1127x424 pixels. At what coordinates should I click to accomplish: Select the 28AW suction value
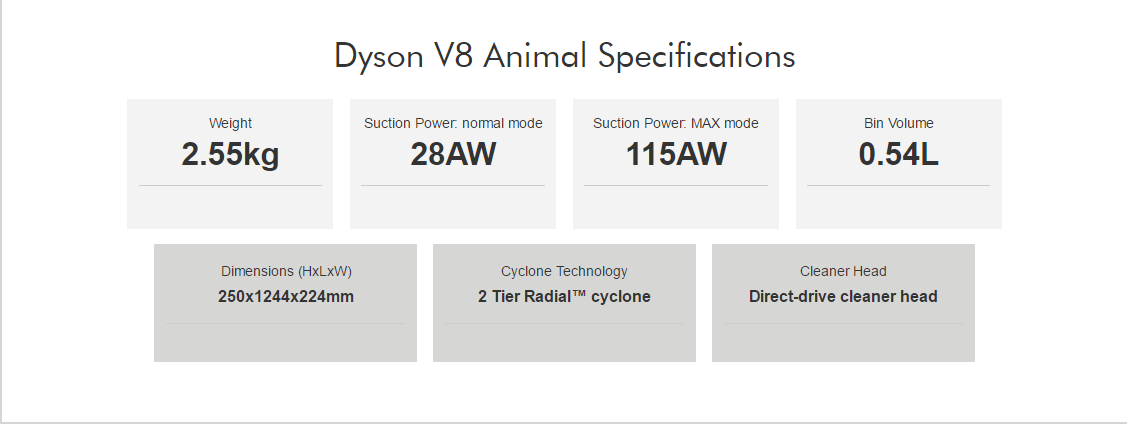[x=453, y=154]
